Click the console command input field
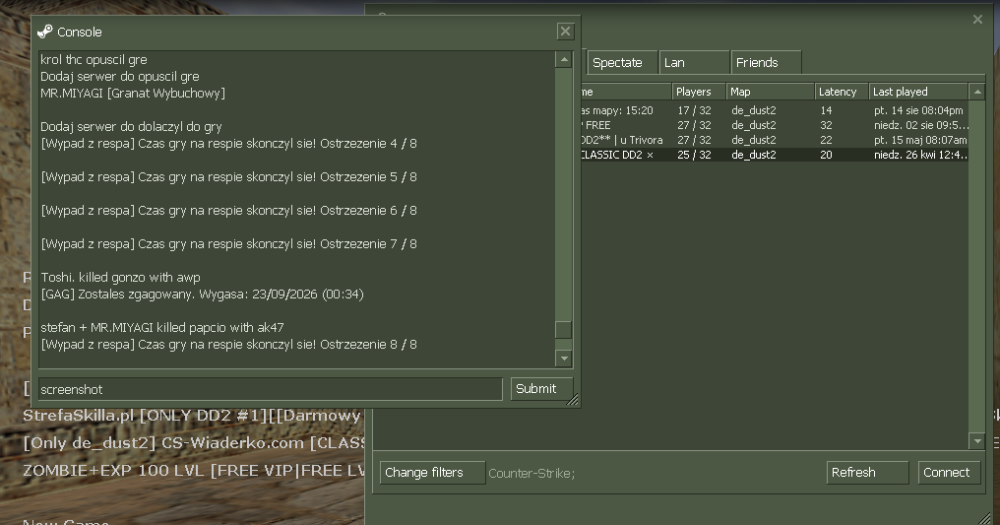Screen dimensions: 1000x525 pyautogui.click(x=270, y=389)
